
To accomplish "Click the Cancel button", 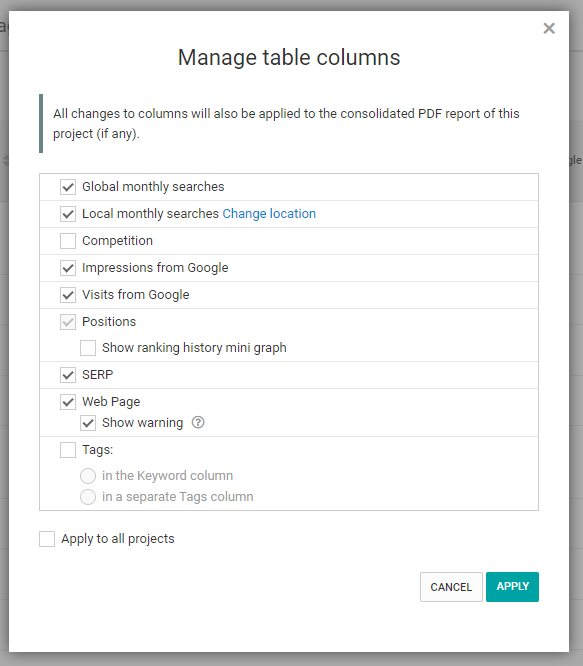I will click(451, 587).
